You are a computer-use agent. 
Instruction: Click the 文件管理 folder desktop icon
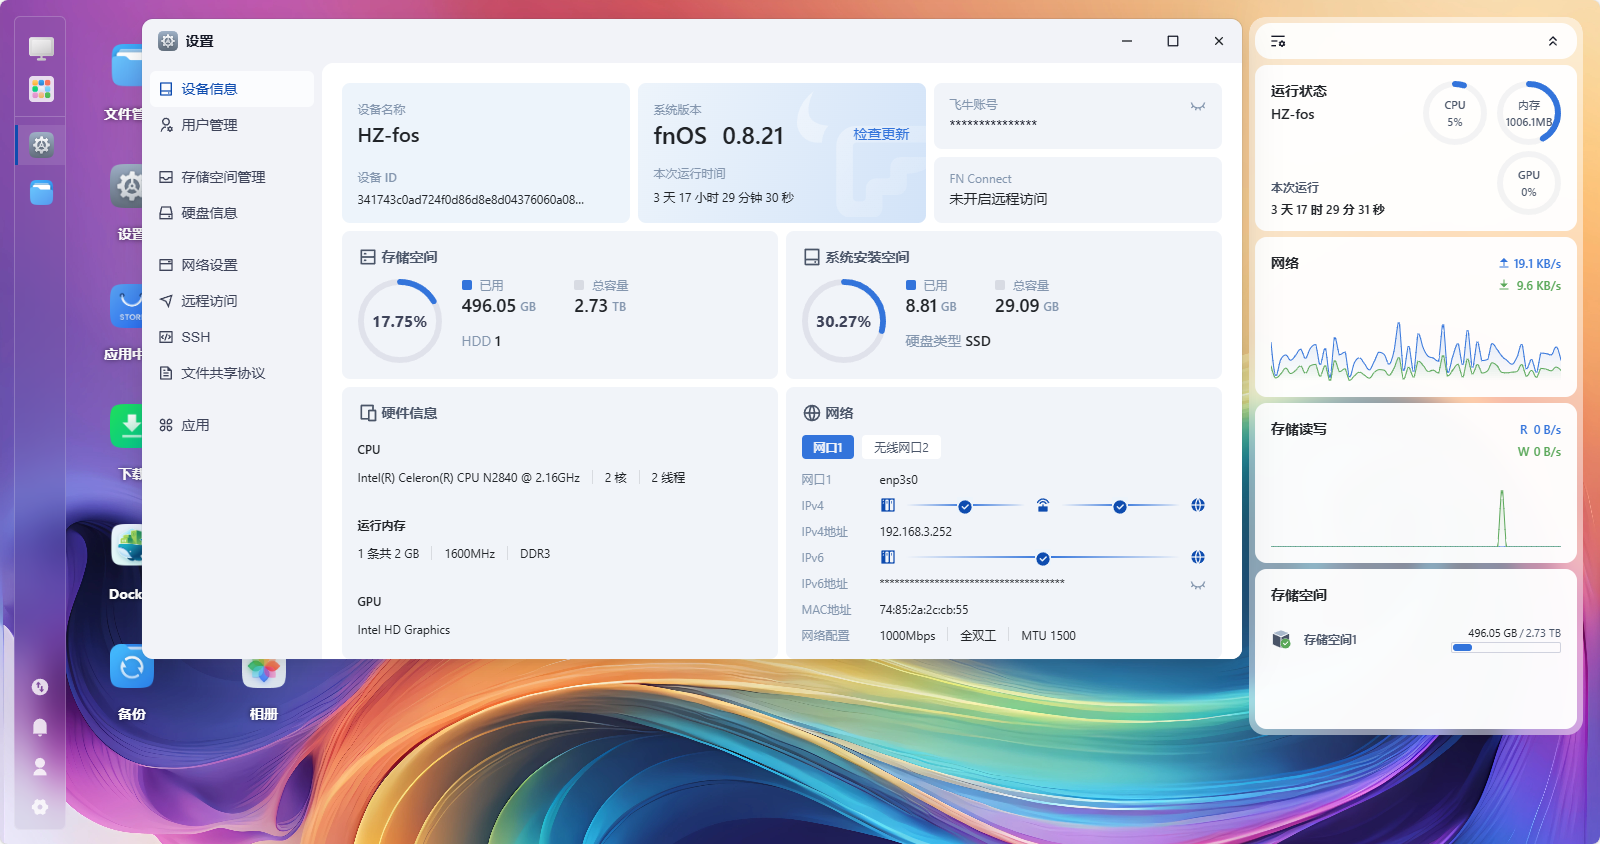[127, 66]
